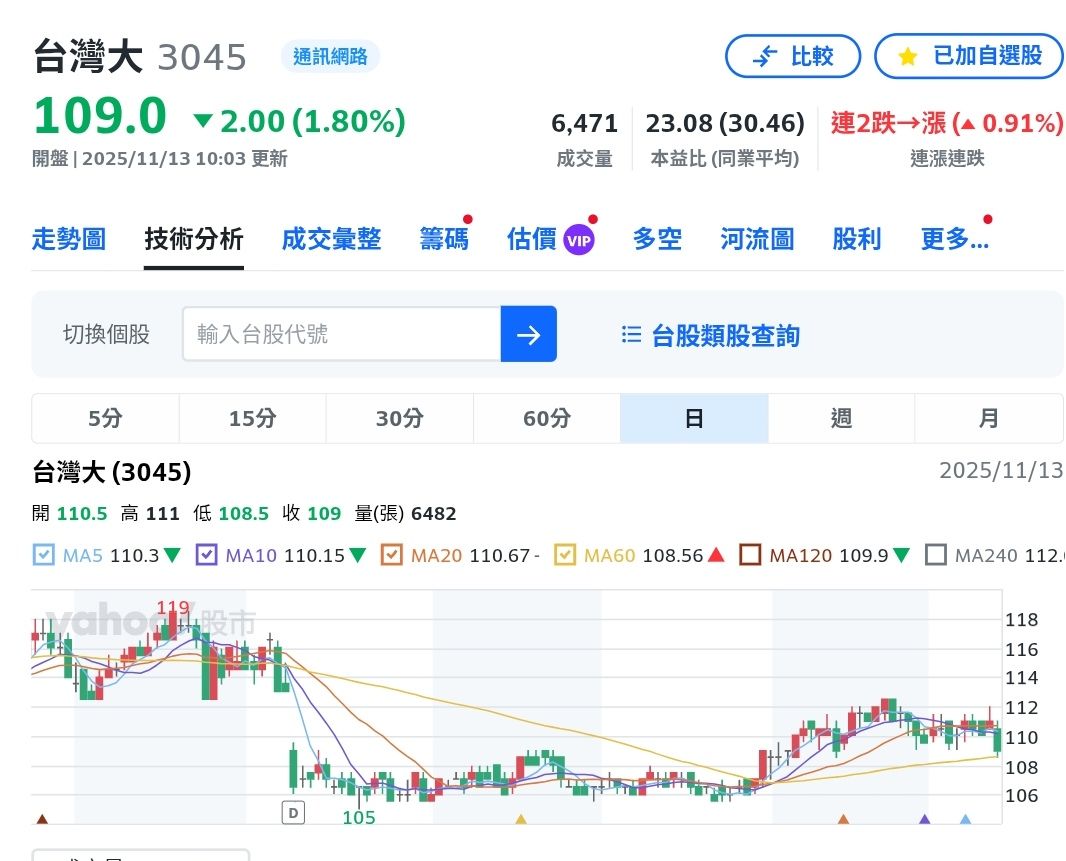The image size is (1066, 861).
Task: Click the orange triangle marker below chart
Action: [x=843, y=819]
